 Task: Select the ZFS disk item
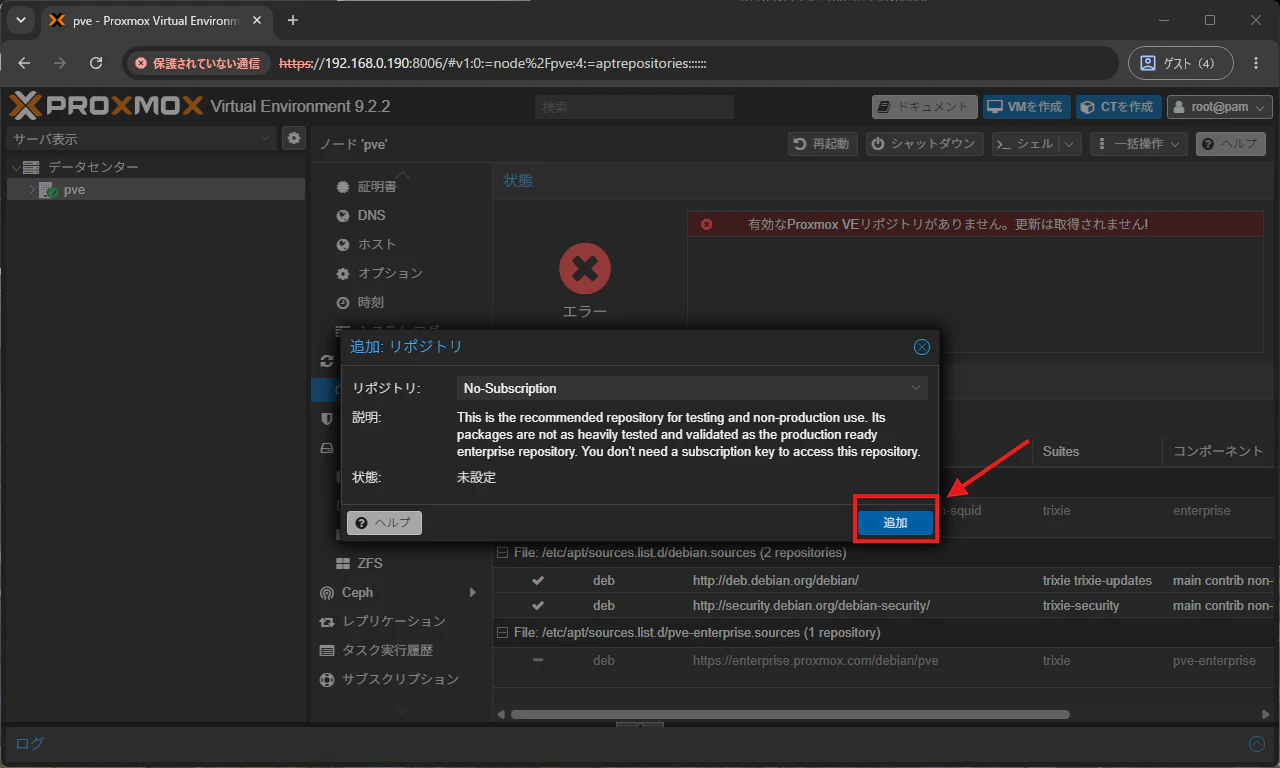click(x=370, y=563)
